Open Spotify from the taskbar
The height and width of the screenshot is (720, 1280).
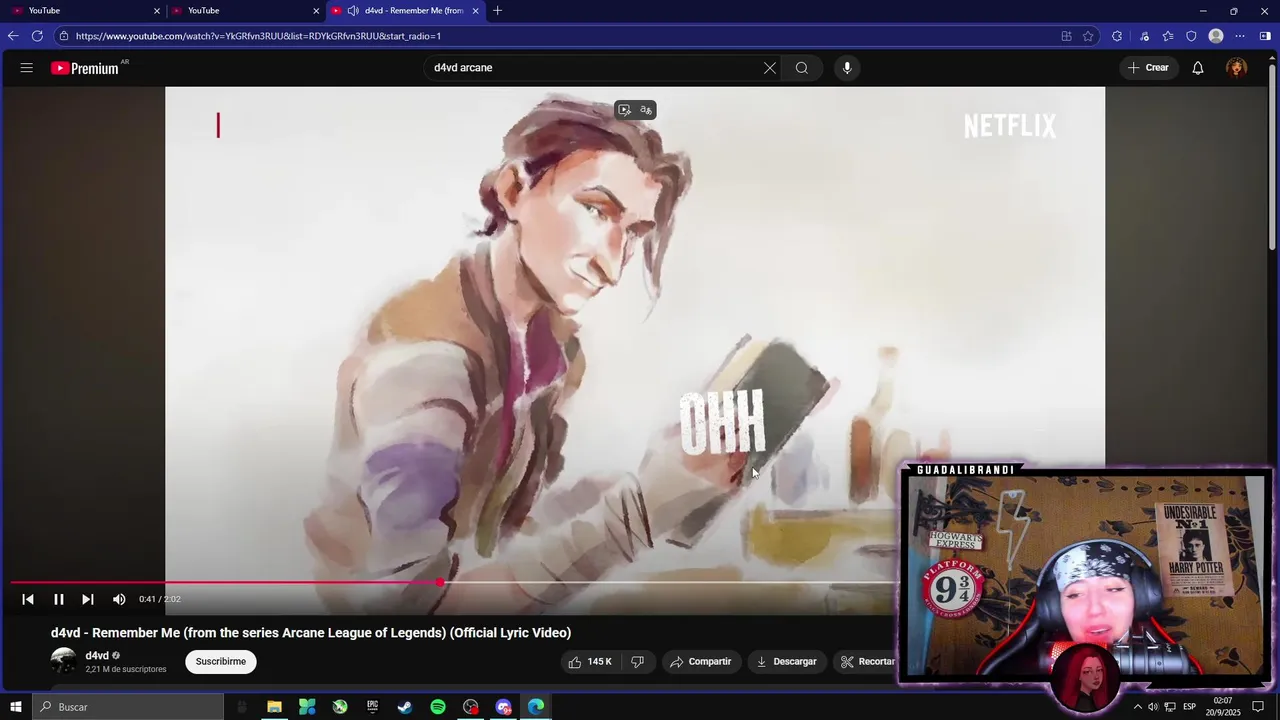[438, 707]
